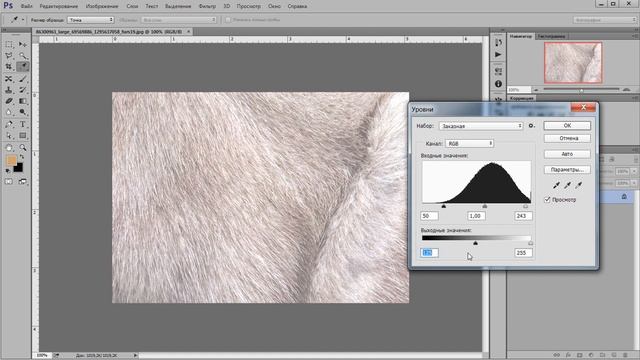Image resolution: width=640 pixels, height=360 pixels.
Task: Open the Изображение menu
Action: [102, 6]
